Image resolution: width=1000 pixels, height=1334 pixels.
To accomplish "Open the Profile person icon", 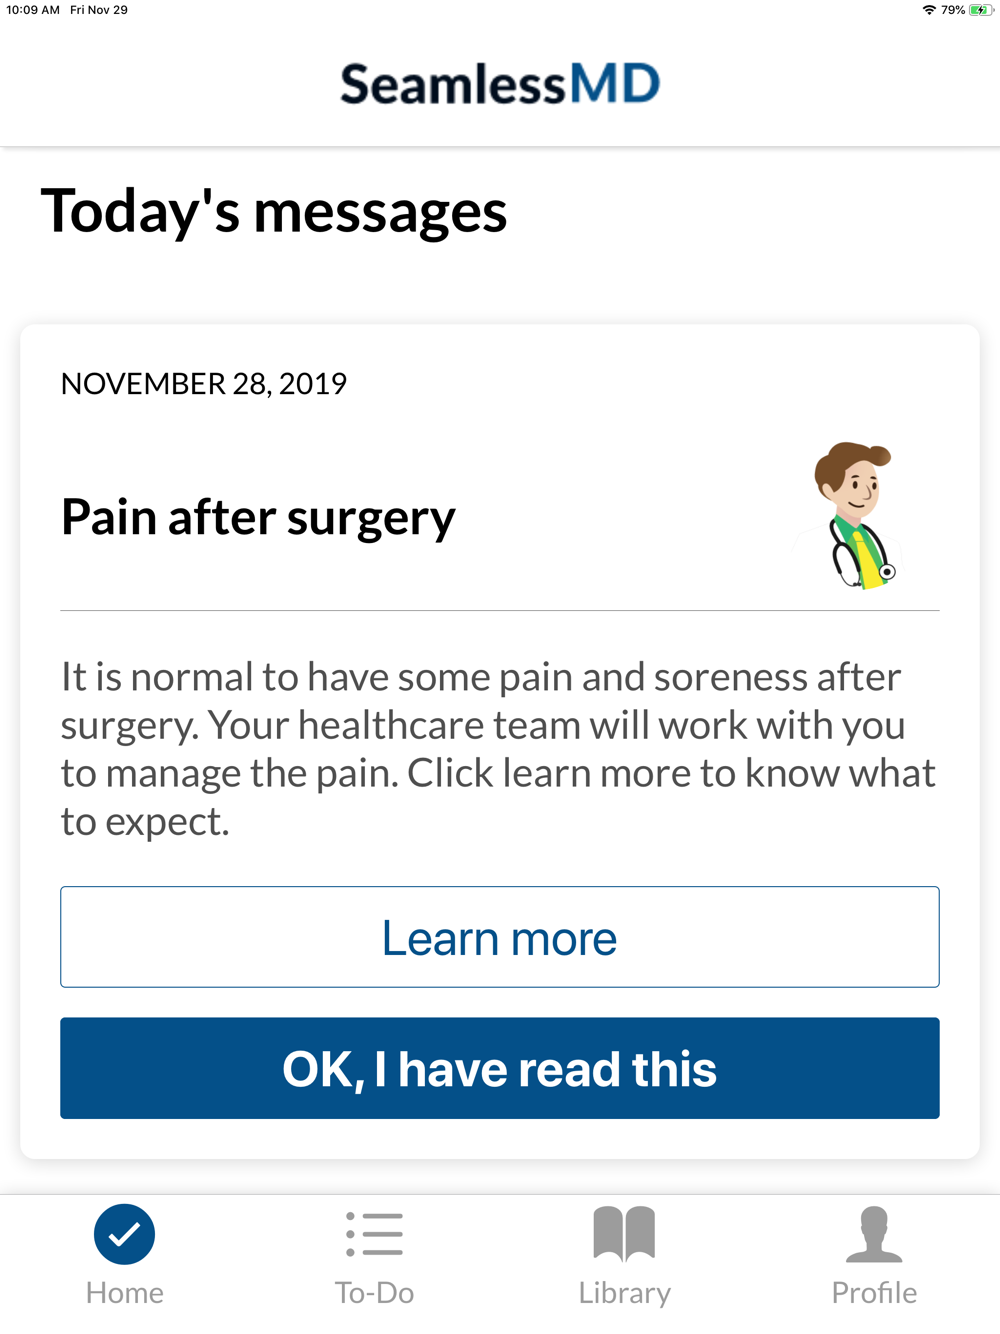I will click(874, 1234).
